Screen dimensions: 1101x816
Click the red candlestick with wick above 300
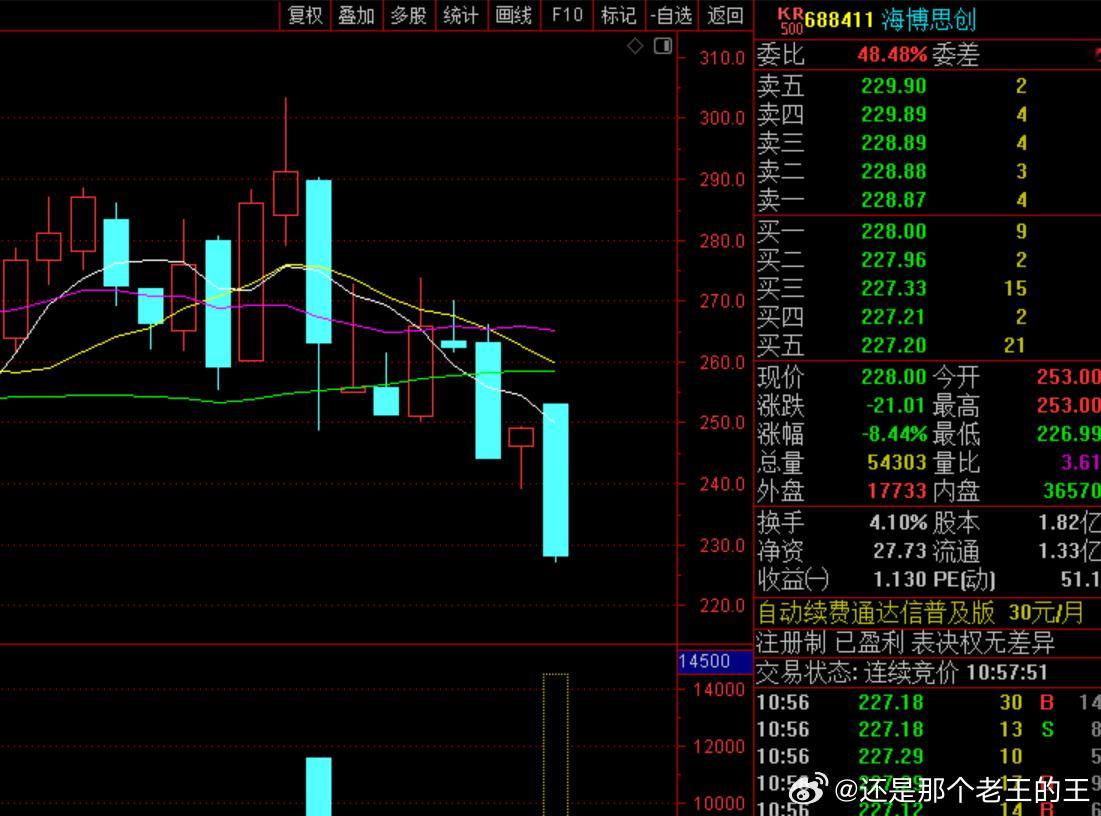click(285, 192)
